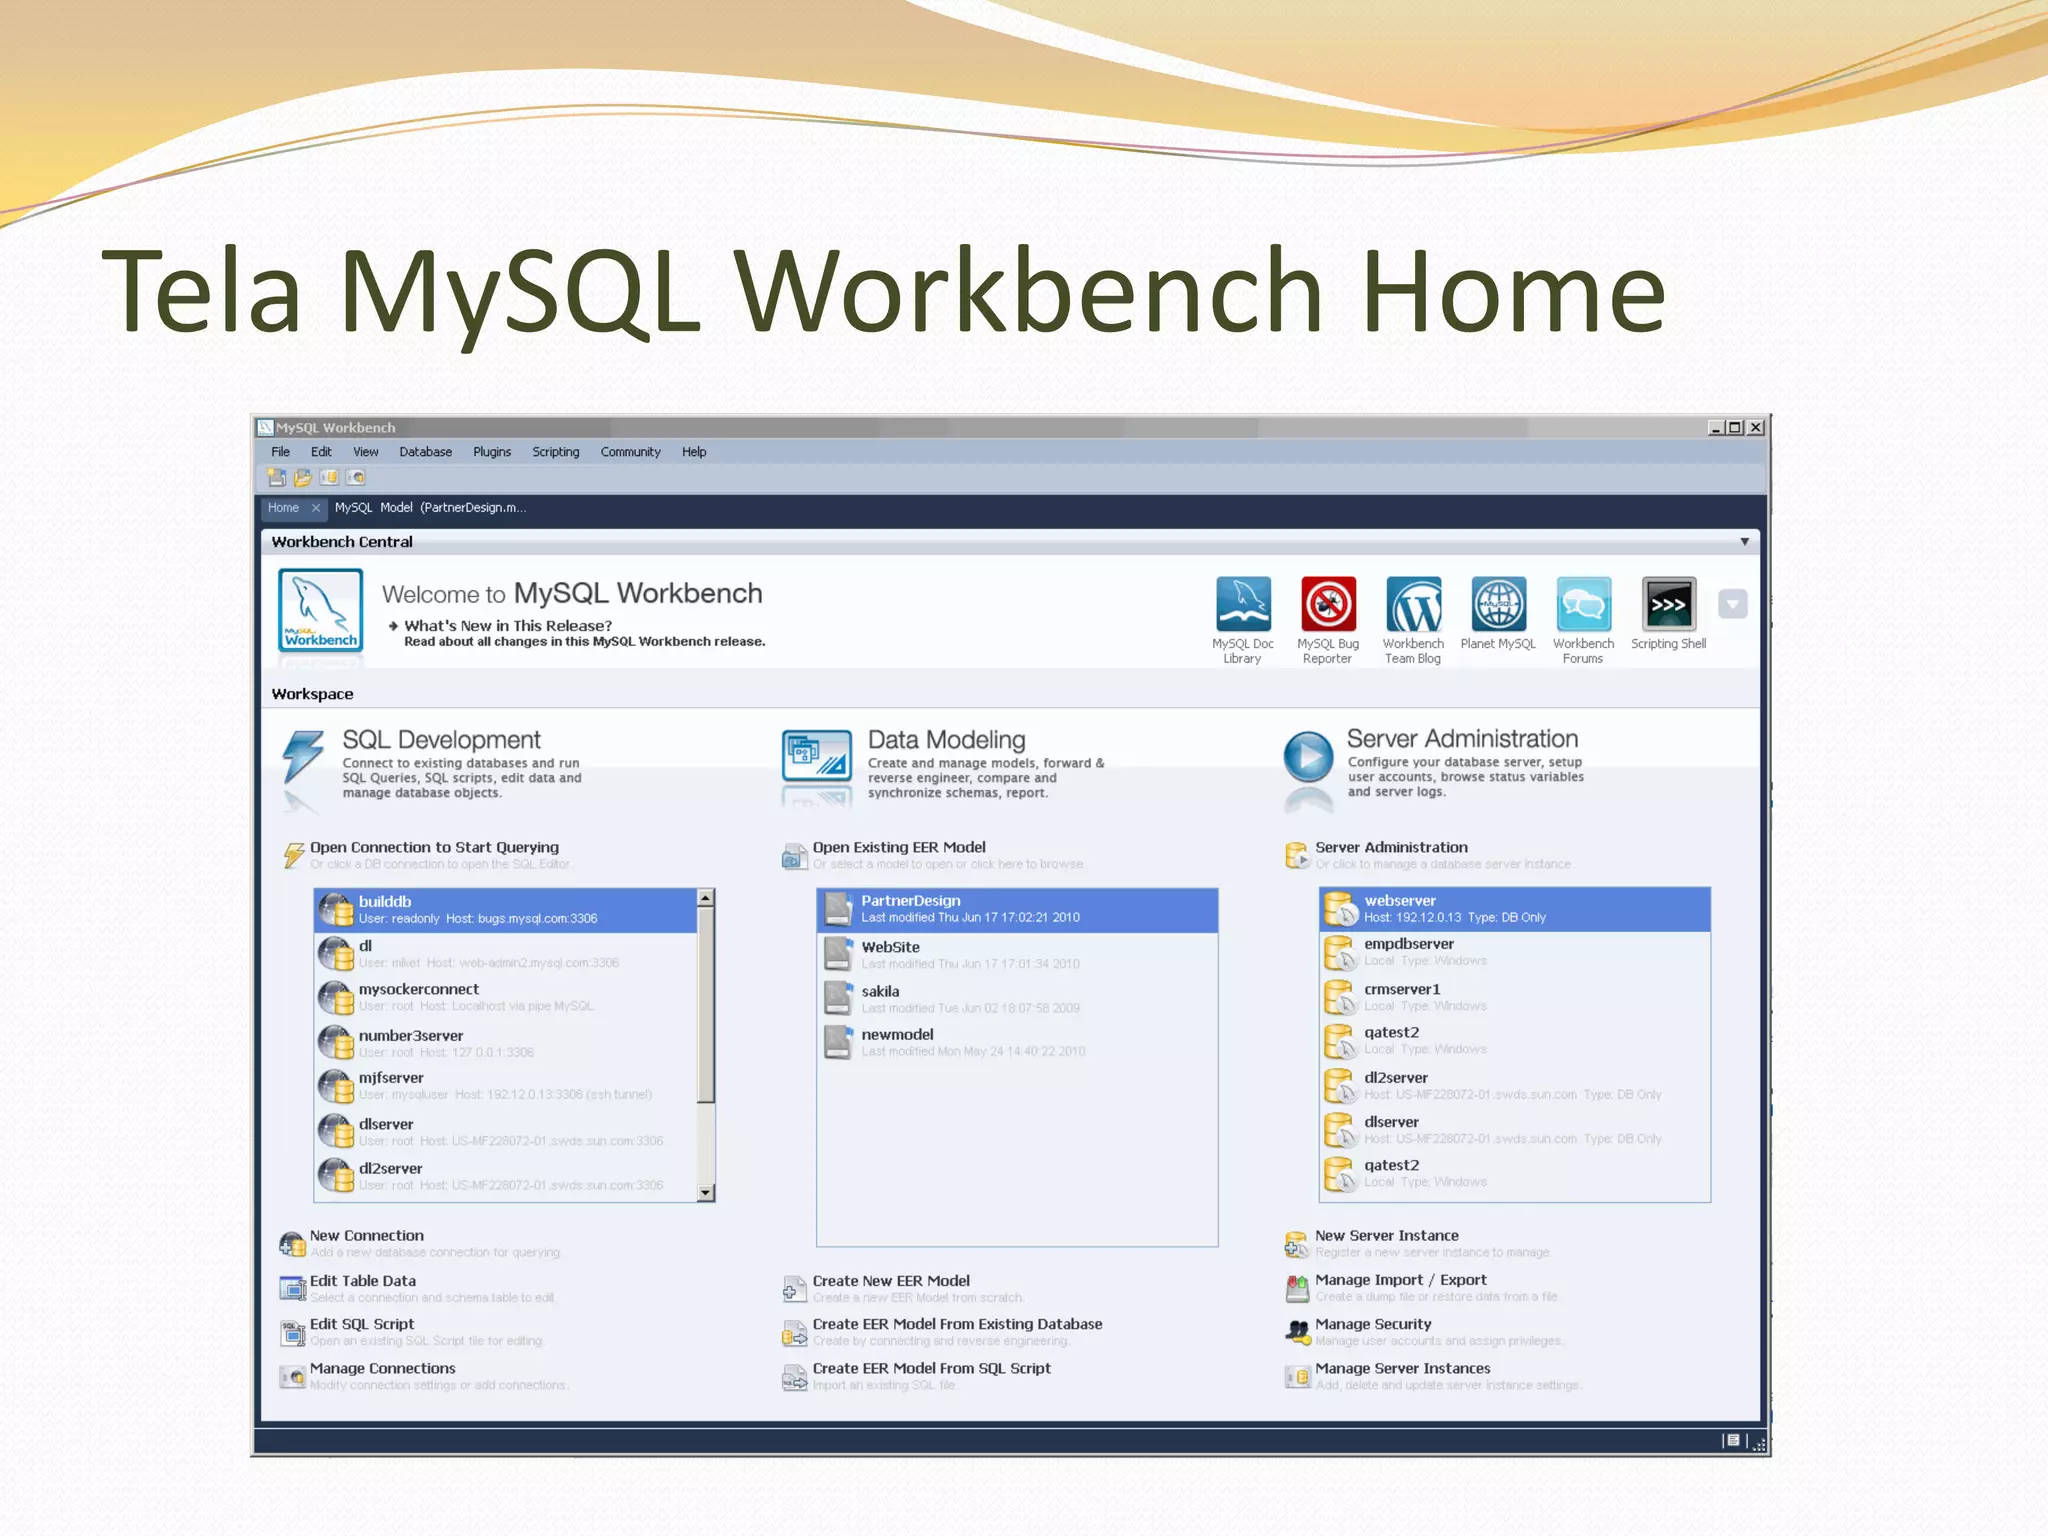This screenshot has width=2048, height=1536.
Task: Click the Edit Table Data icon
Action: 292,1288
